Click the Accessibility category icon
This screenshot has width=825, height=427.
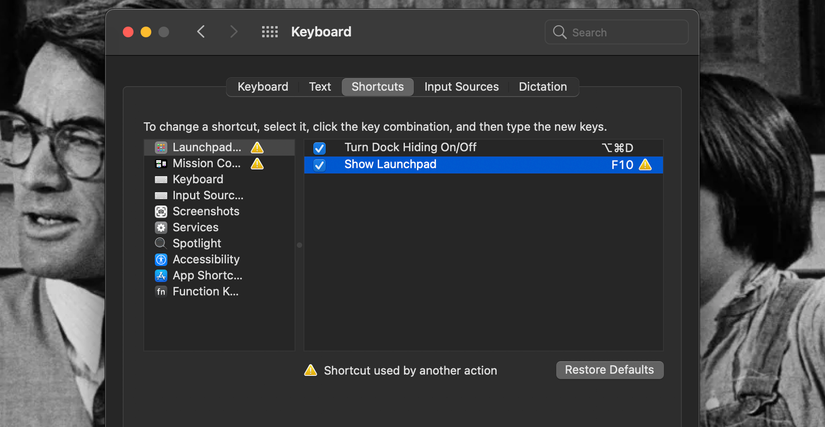click(x=161, y=260)
